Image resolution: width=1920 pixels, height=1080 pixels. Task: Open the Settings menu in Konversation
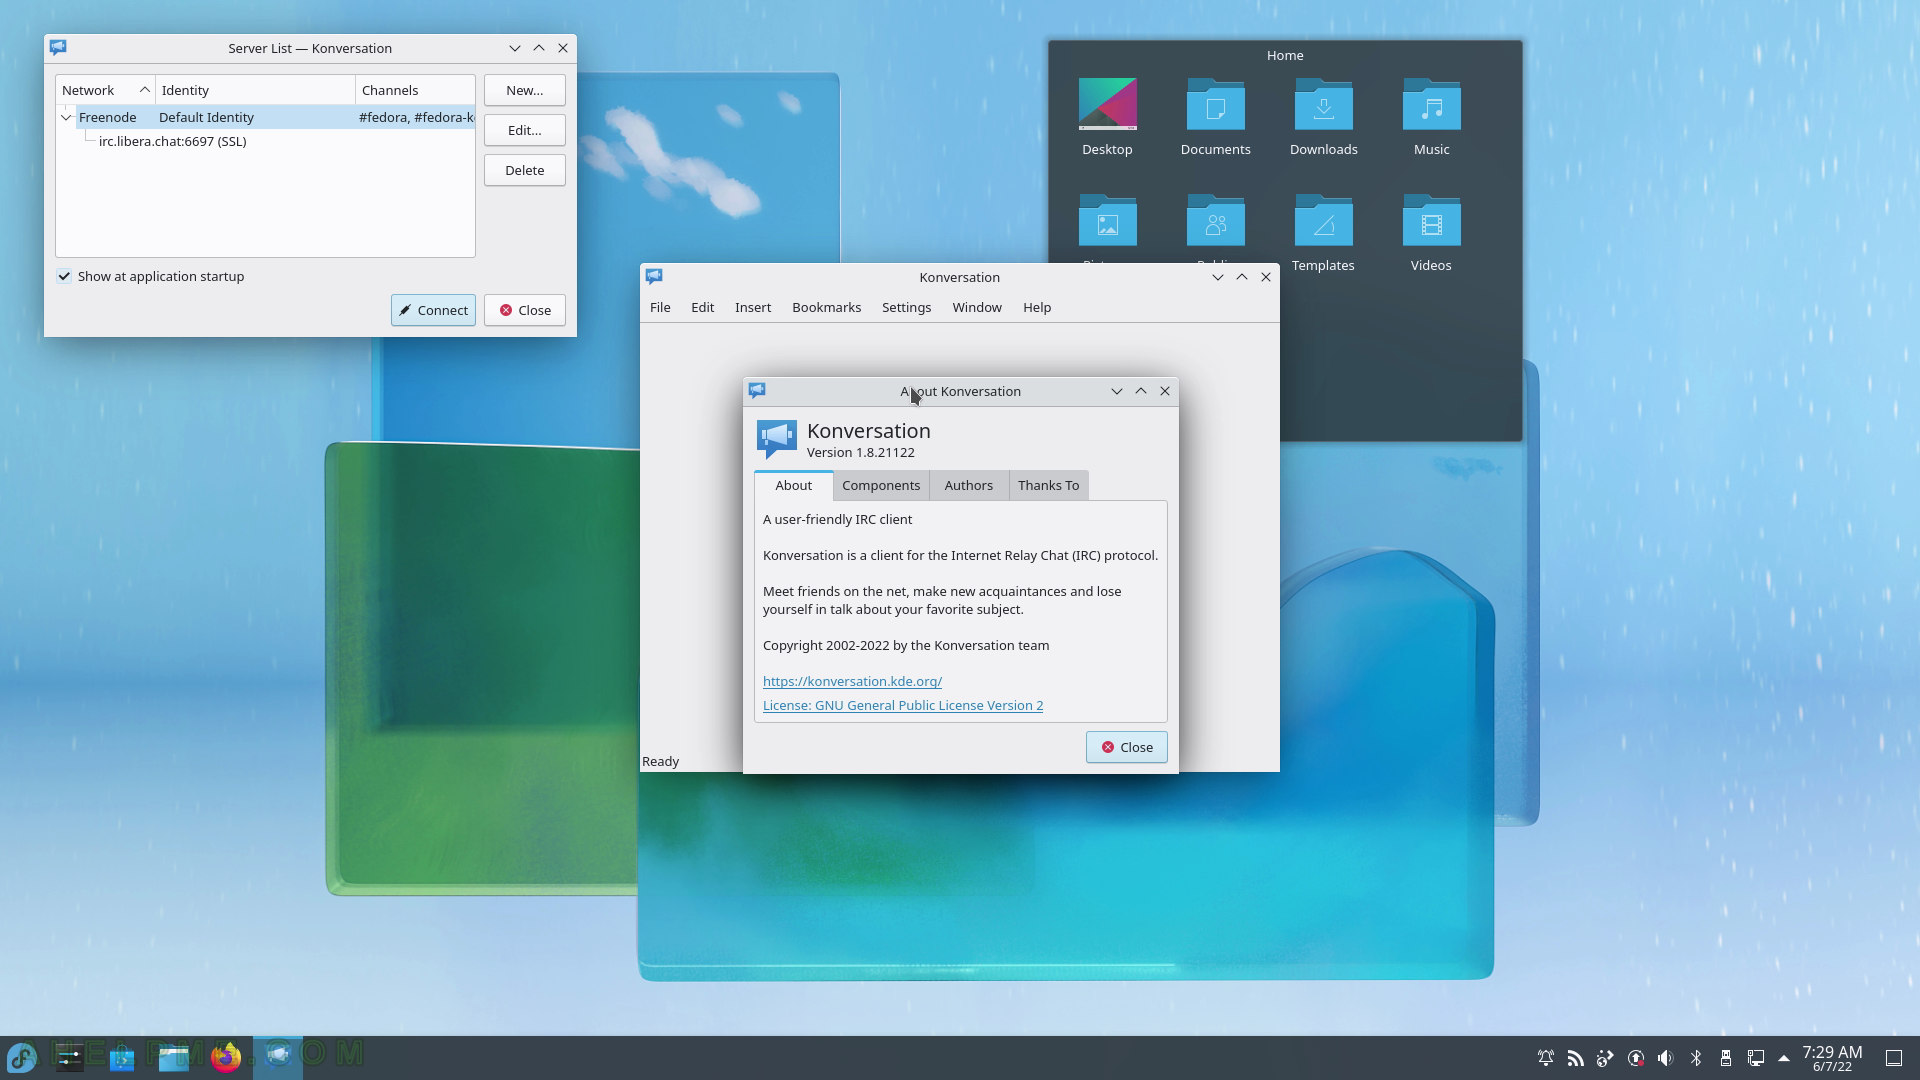point(906,307)
